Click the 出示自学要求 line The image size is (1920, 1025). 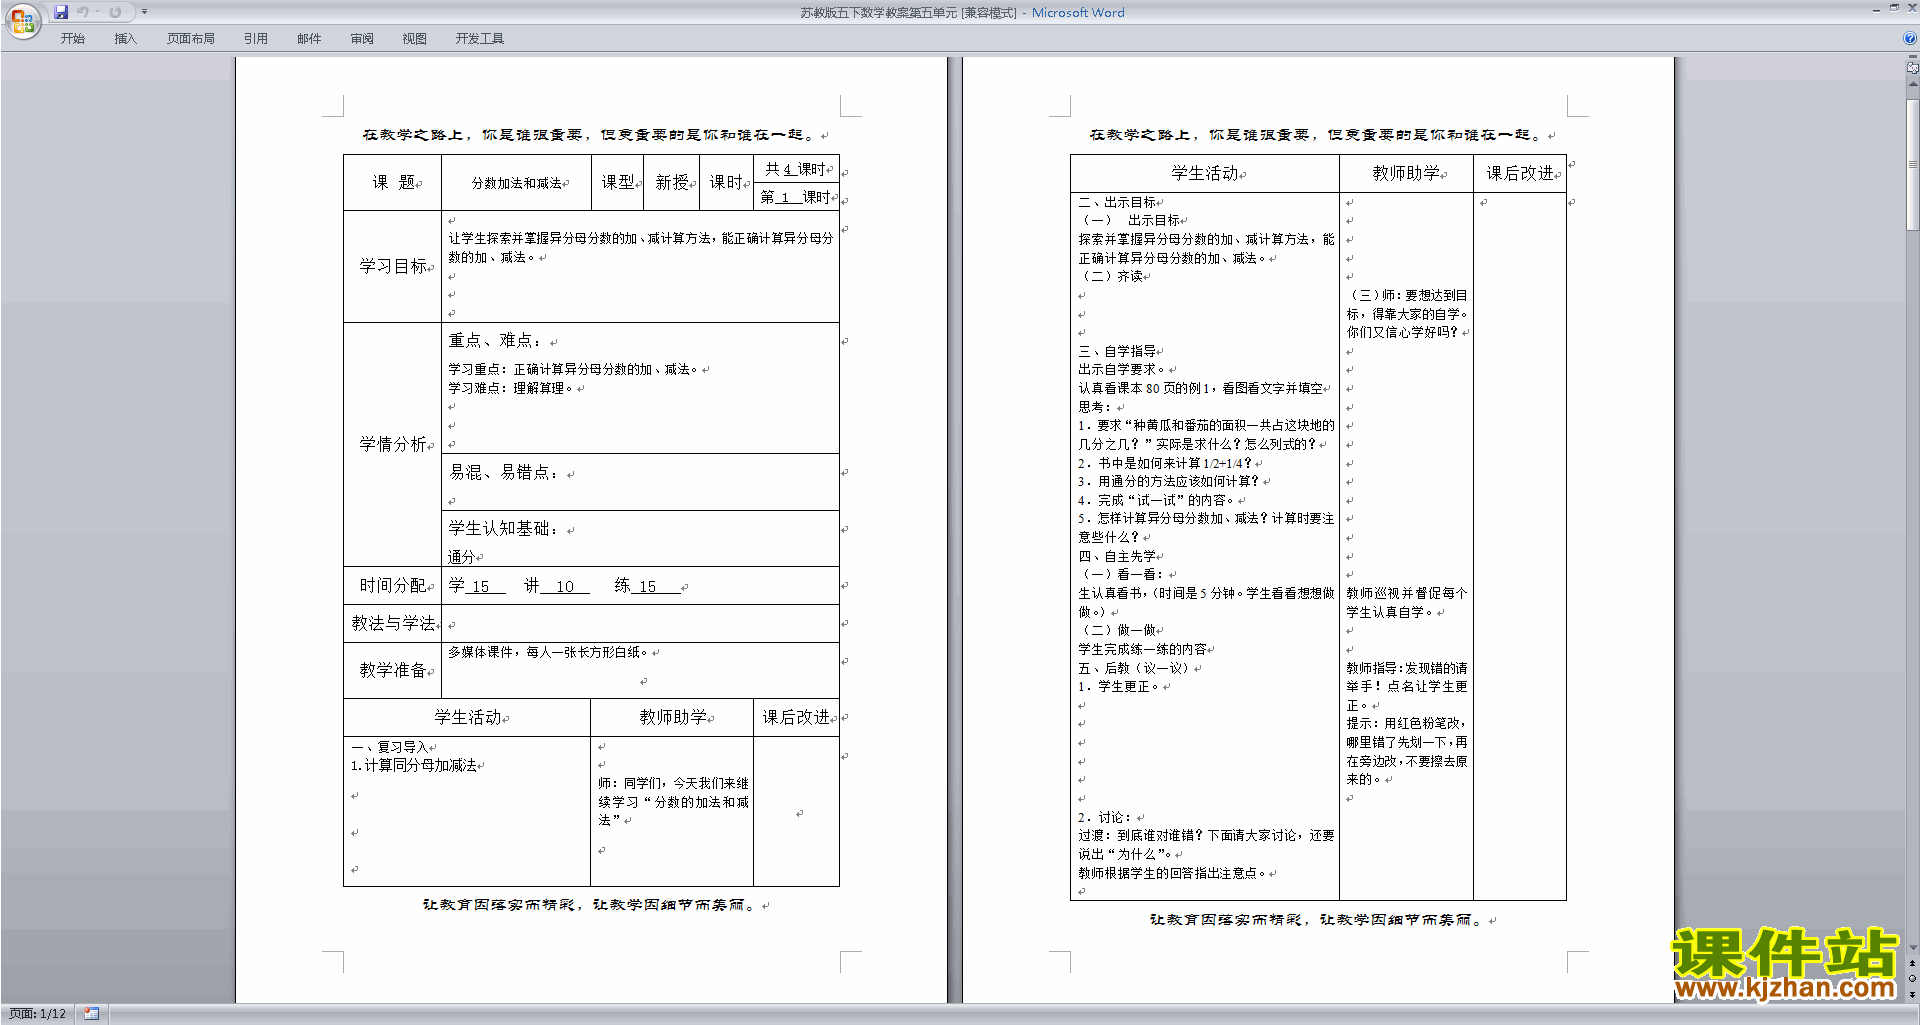pyautogui.click(x=1121, y=369)
